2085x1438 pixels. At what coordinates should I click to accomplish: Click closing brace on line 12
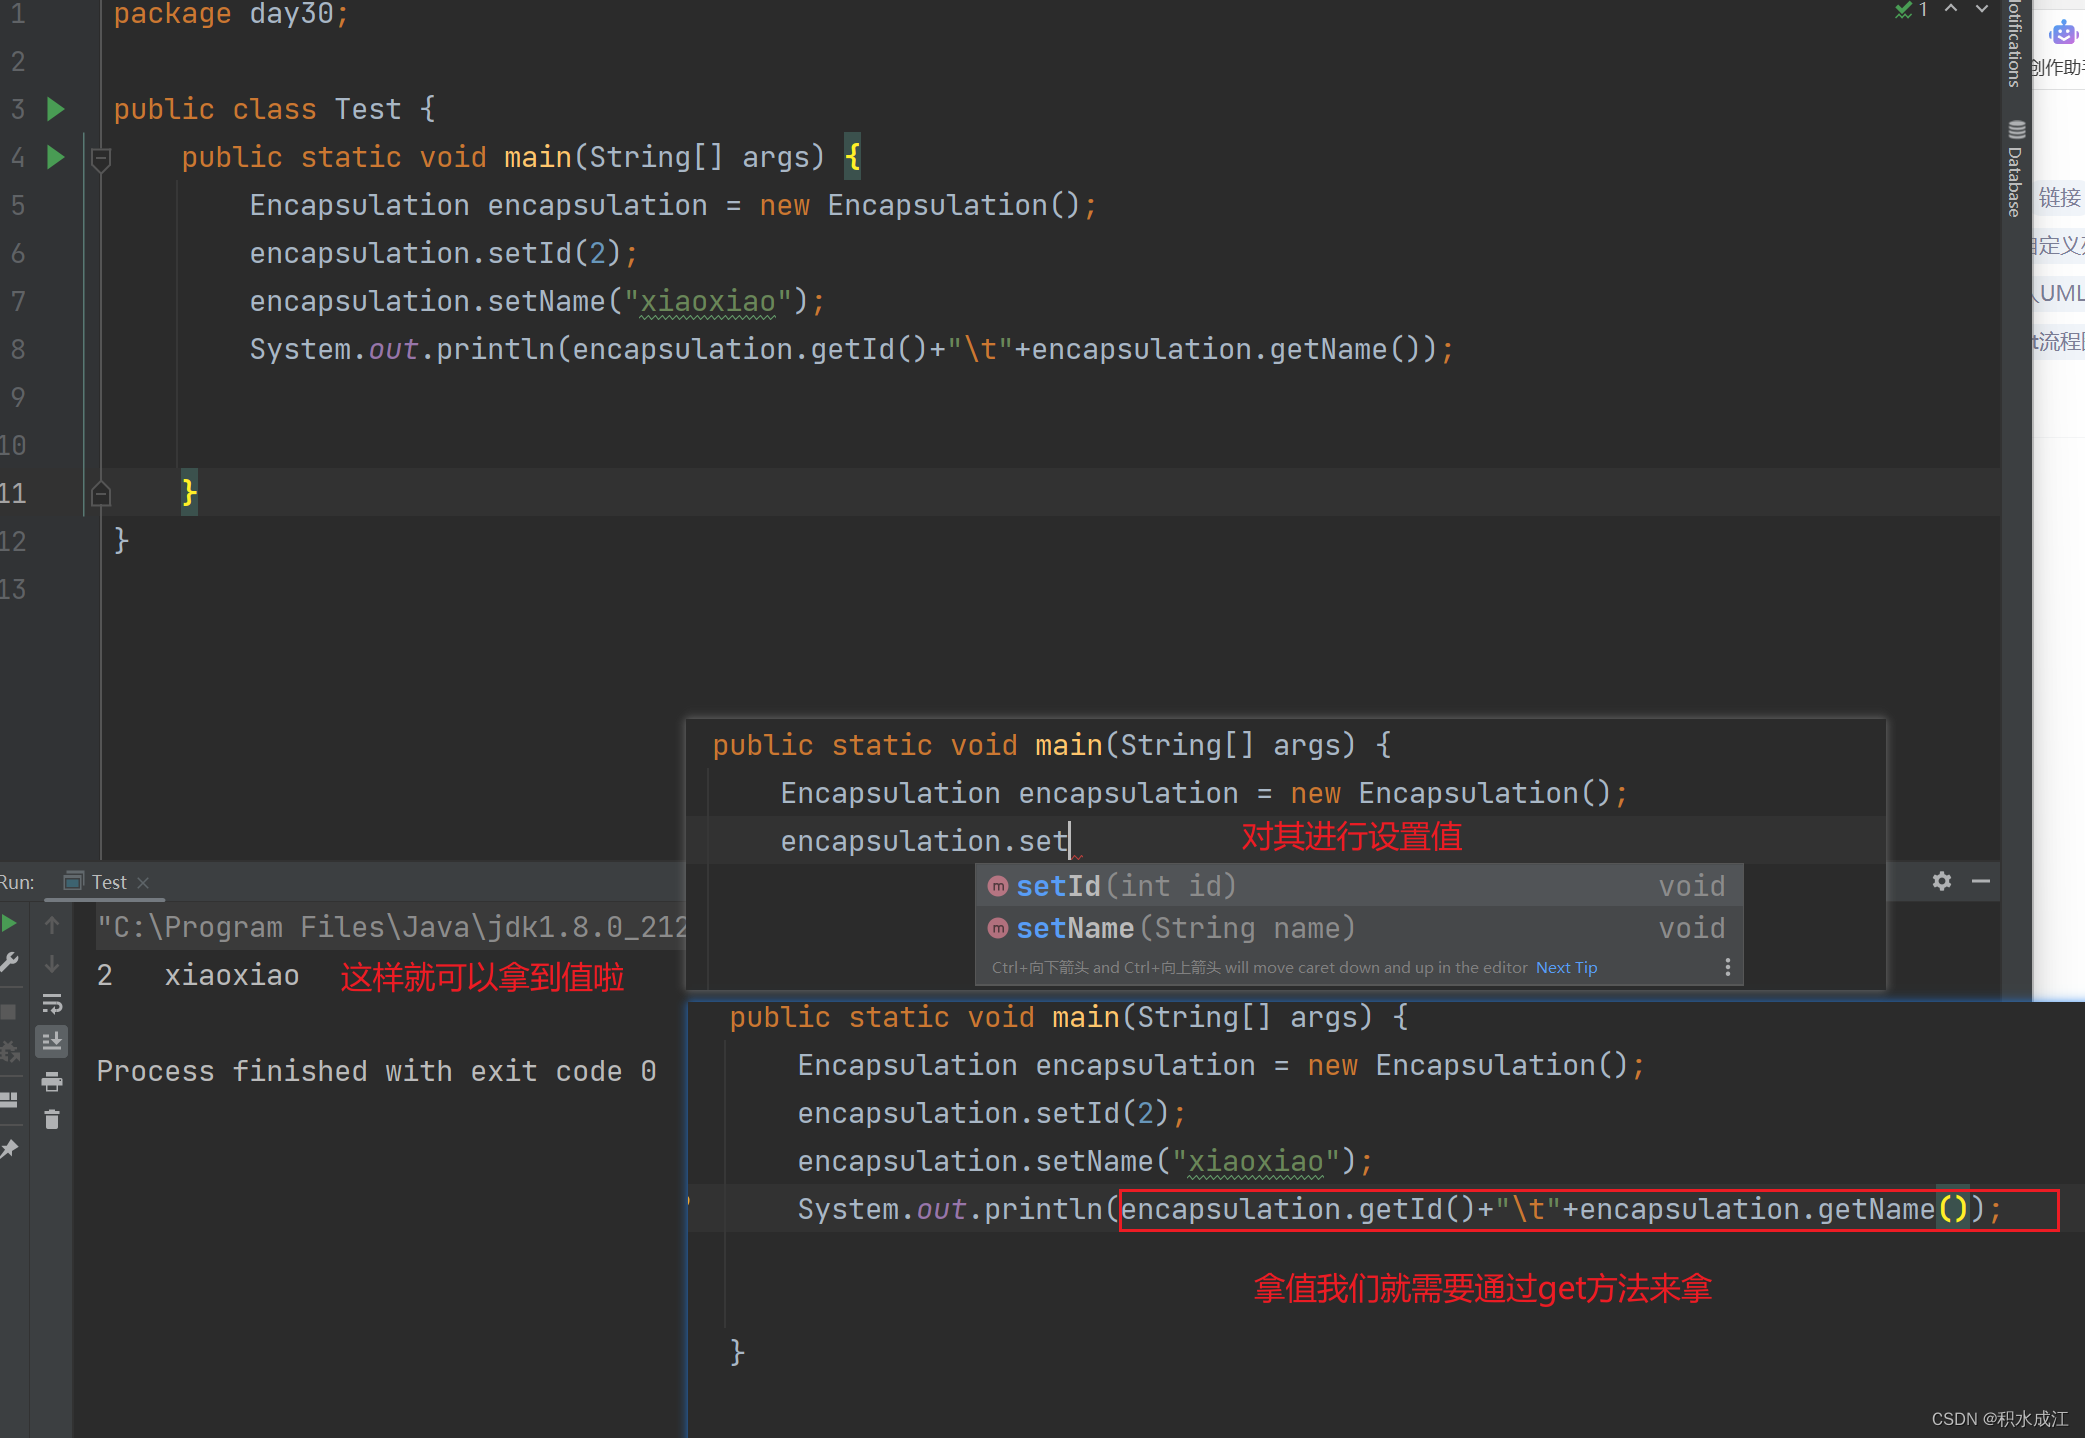pyautogui.click(x=121, y=541)
